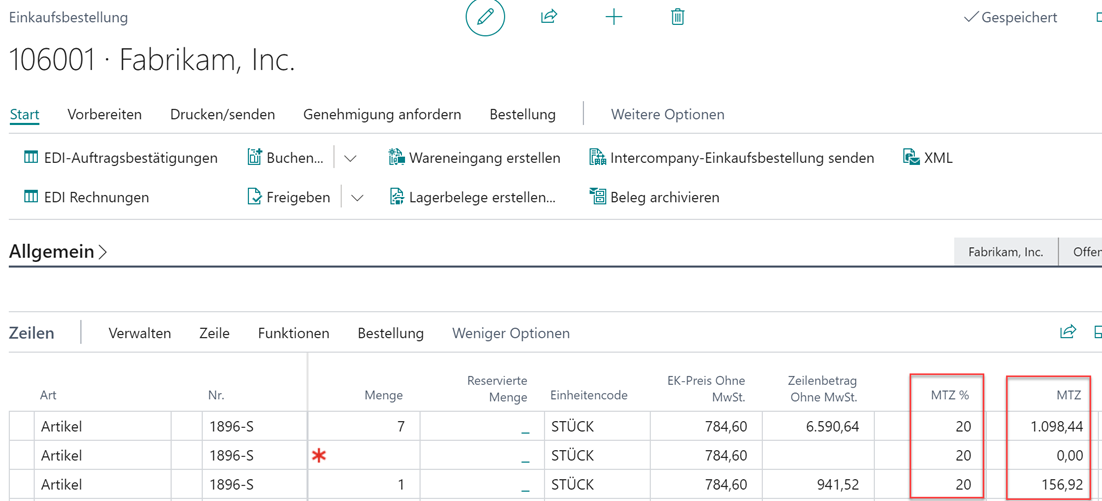Open EDI-Auftragsbestätigungen
Image resolution: width=1102 pixels, height=501 pixels.
[x=120, y=158]
